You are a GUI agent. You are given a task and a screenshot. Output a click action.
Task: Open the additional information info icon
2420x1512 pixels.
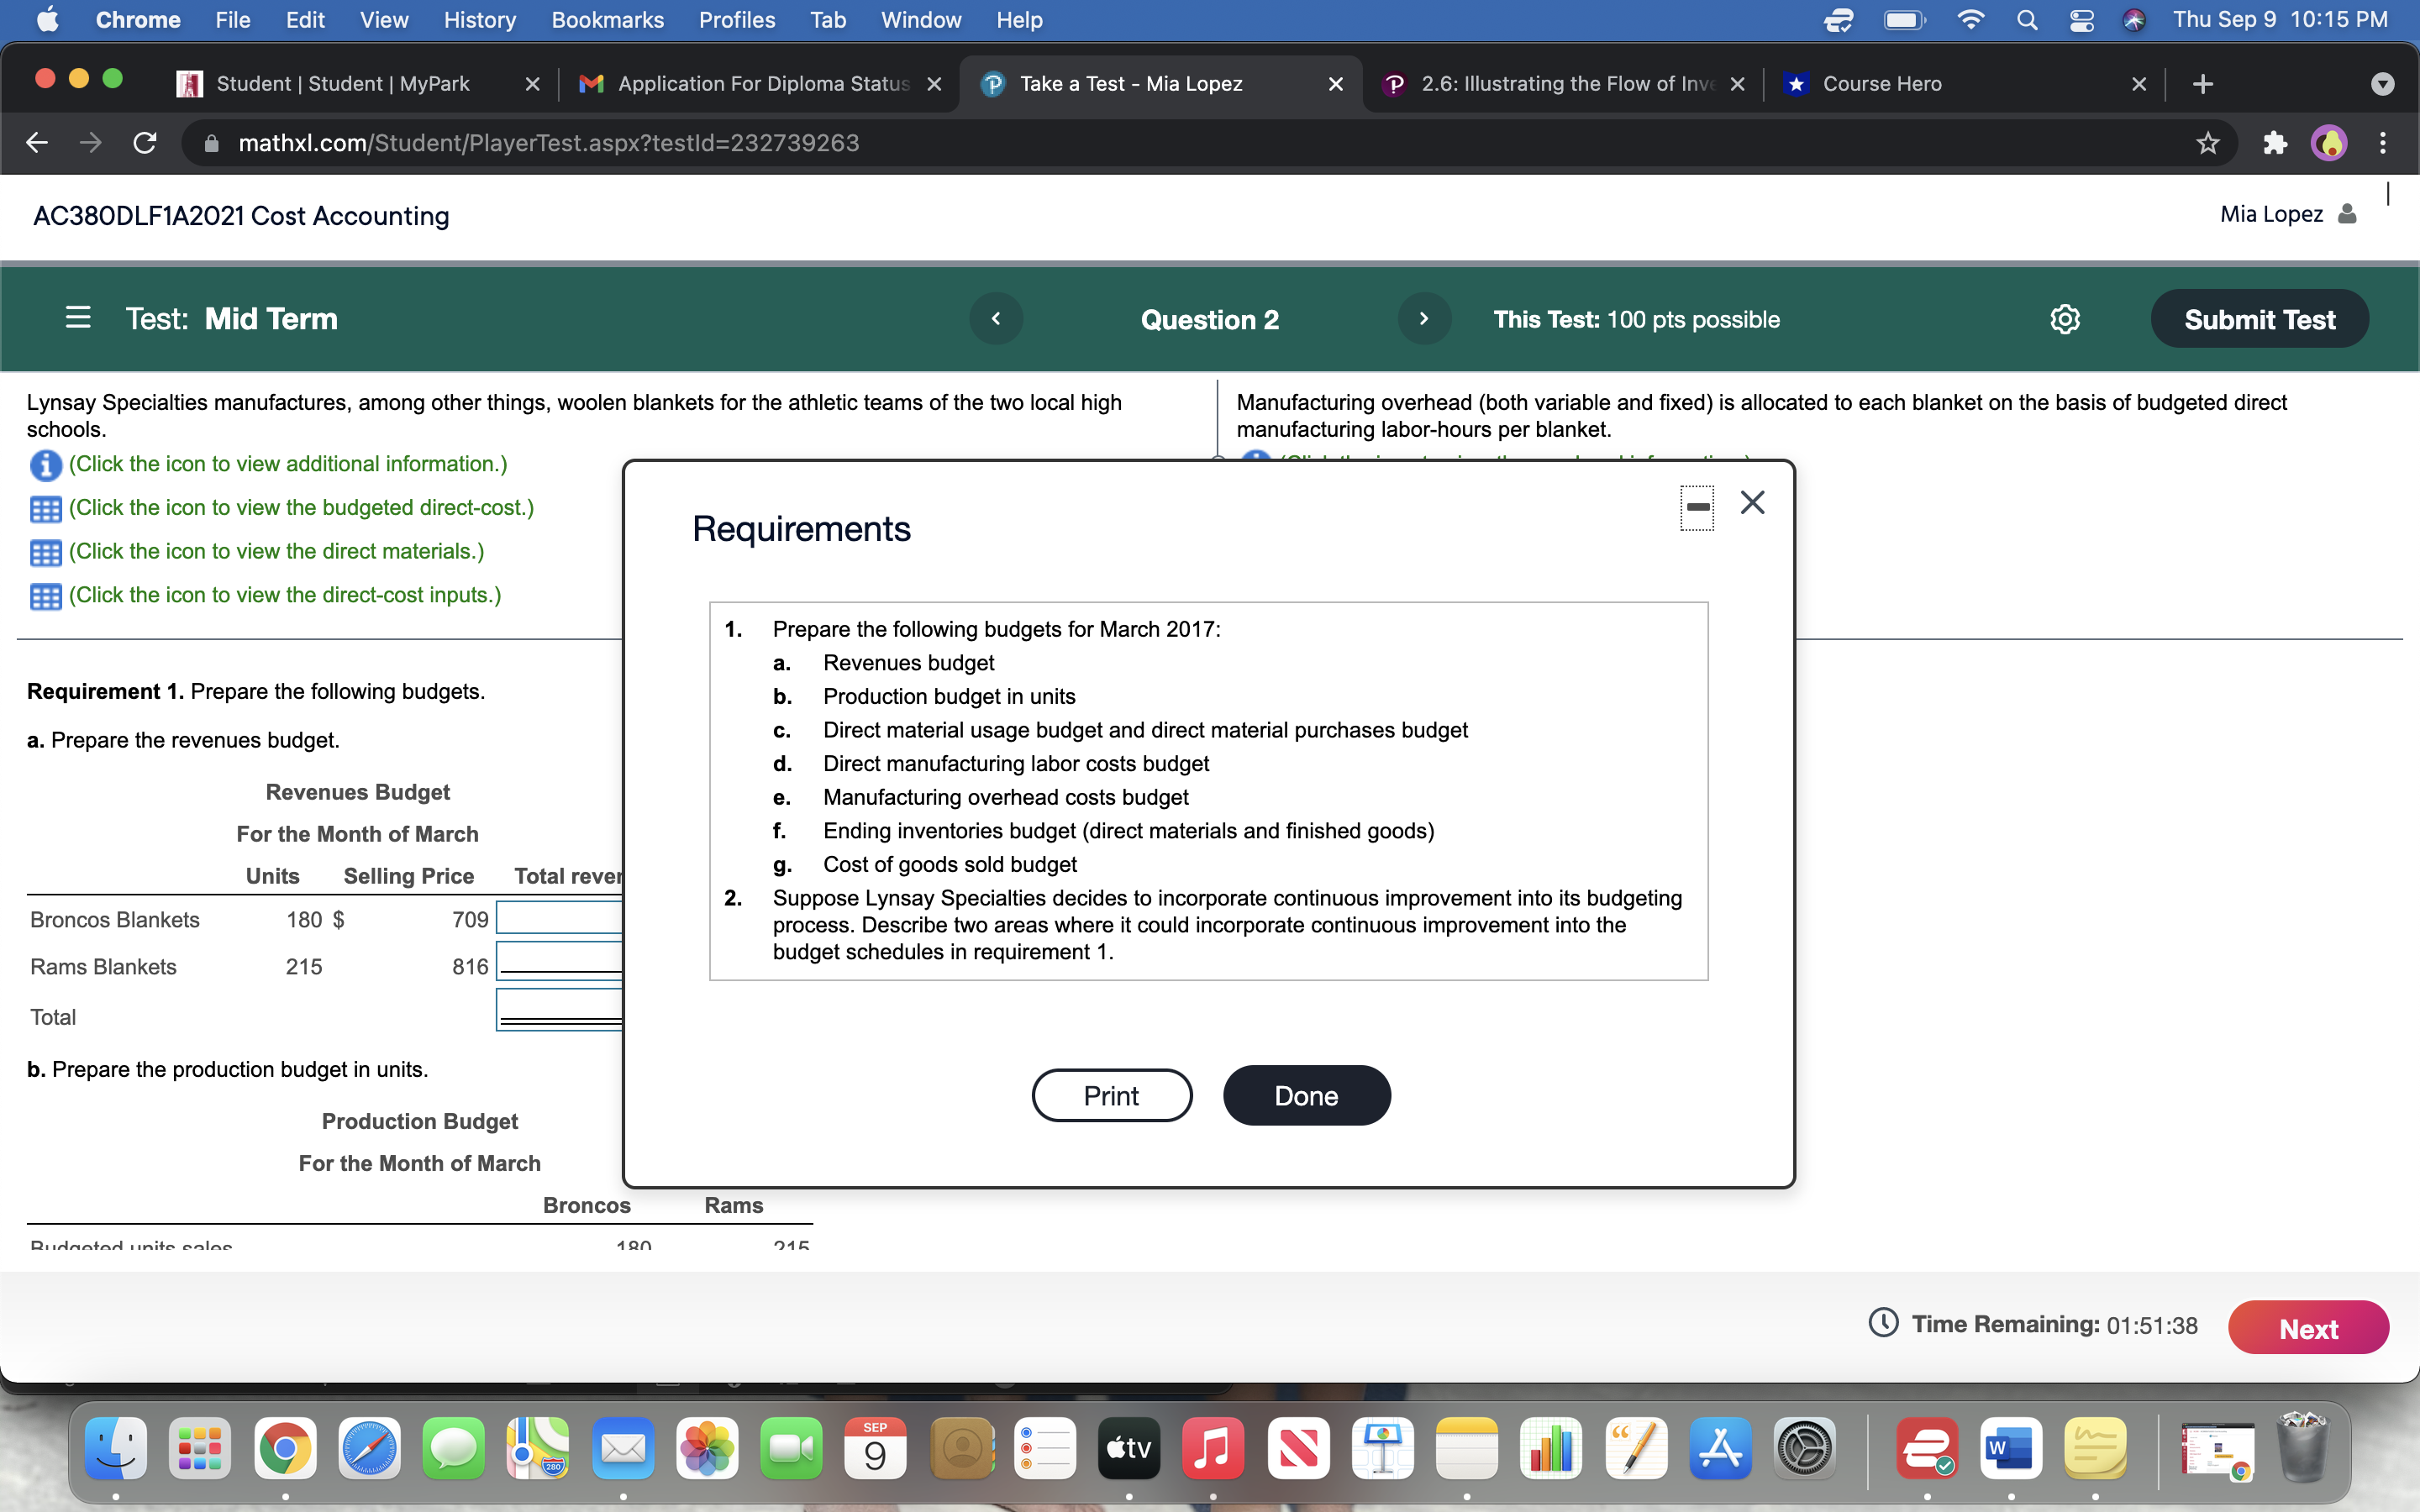point(46,465)
